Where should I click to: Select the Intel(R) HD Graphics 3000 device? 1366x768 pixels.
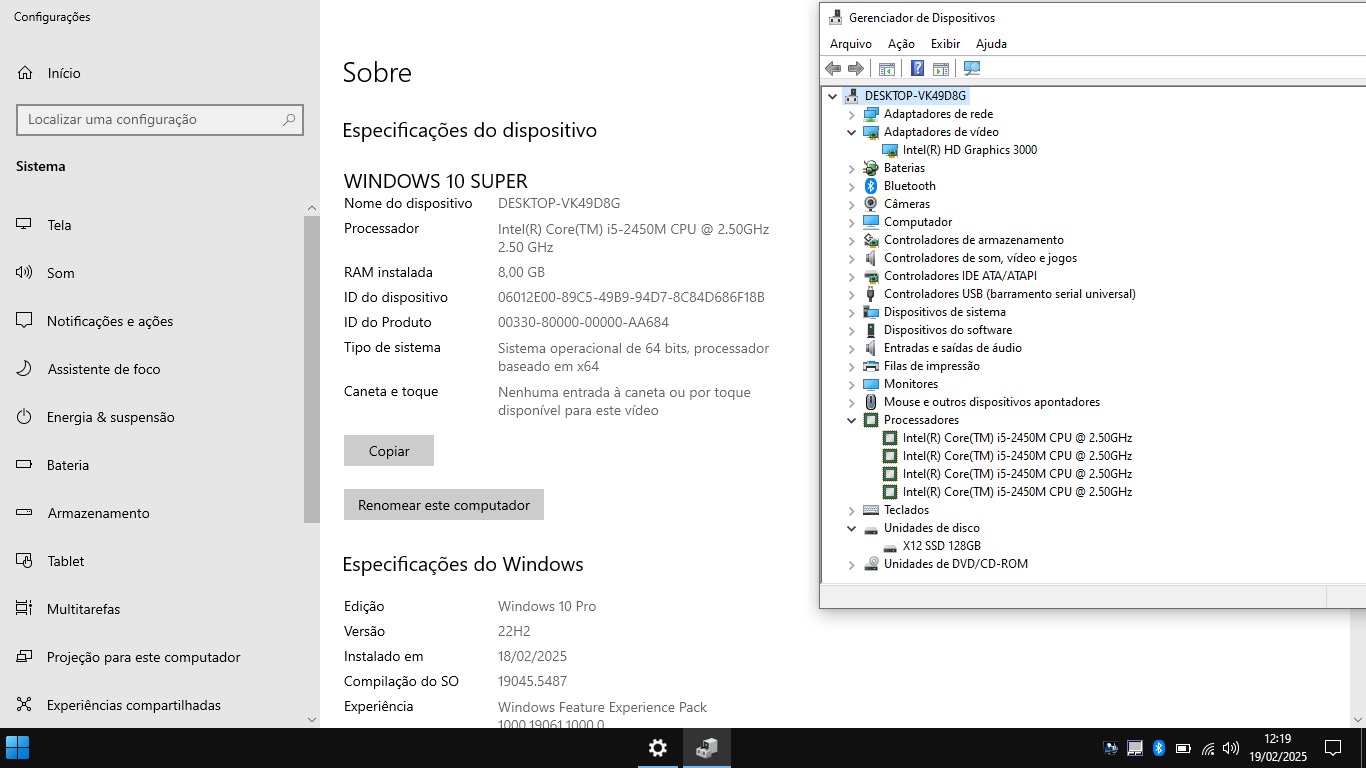(x=969, y=150)
